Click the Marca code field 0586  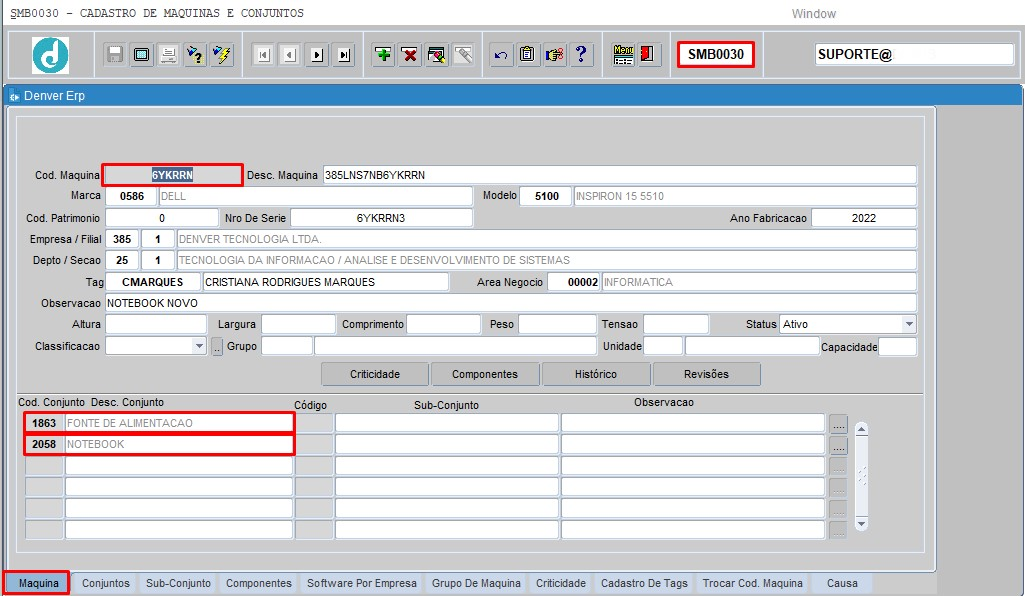tap(131, 196)
